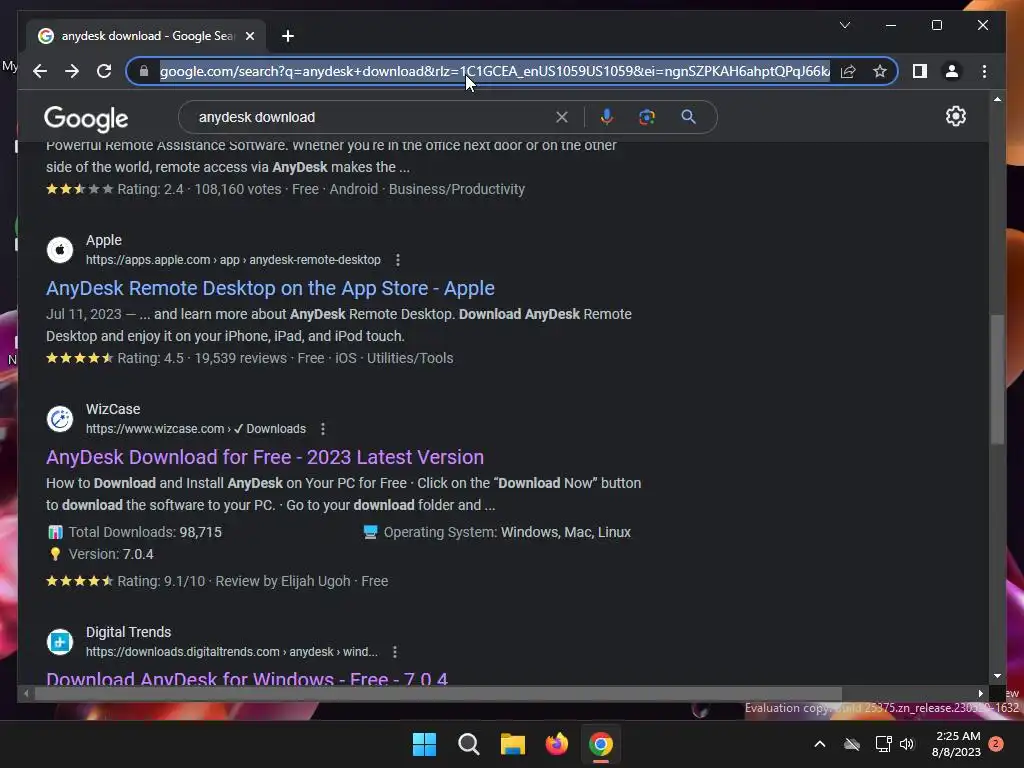Open the Chrome profile menu
The image size is (1024, 768).
coord(952,71)
